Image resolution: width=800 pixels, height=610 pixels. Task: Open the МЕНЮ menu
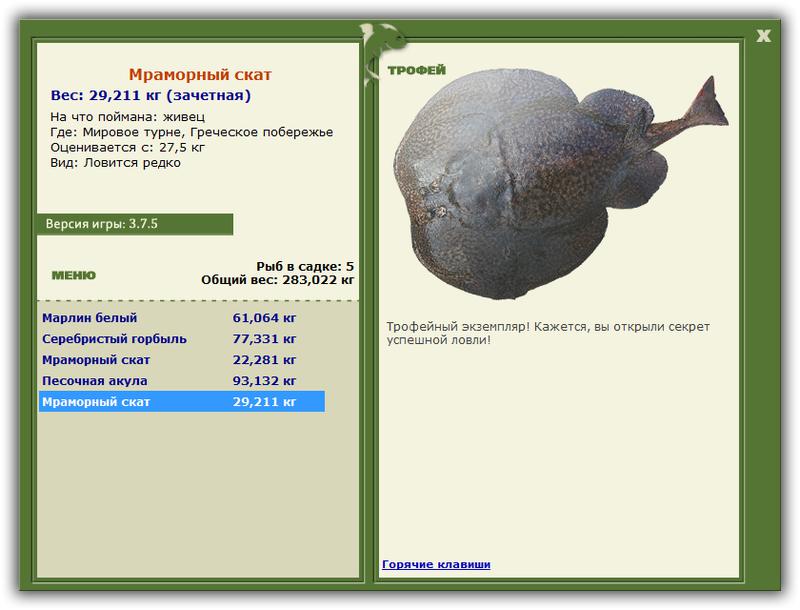[74, 275]
